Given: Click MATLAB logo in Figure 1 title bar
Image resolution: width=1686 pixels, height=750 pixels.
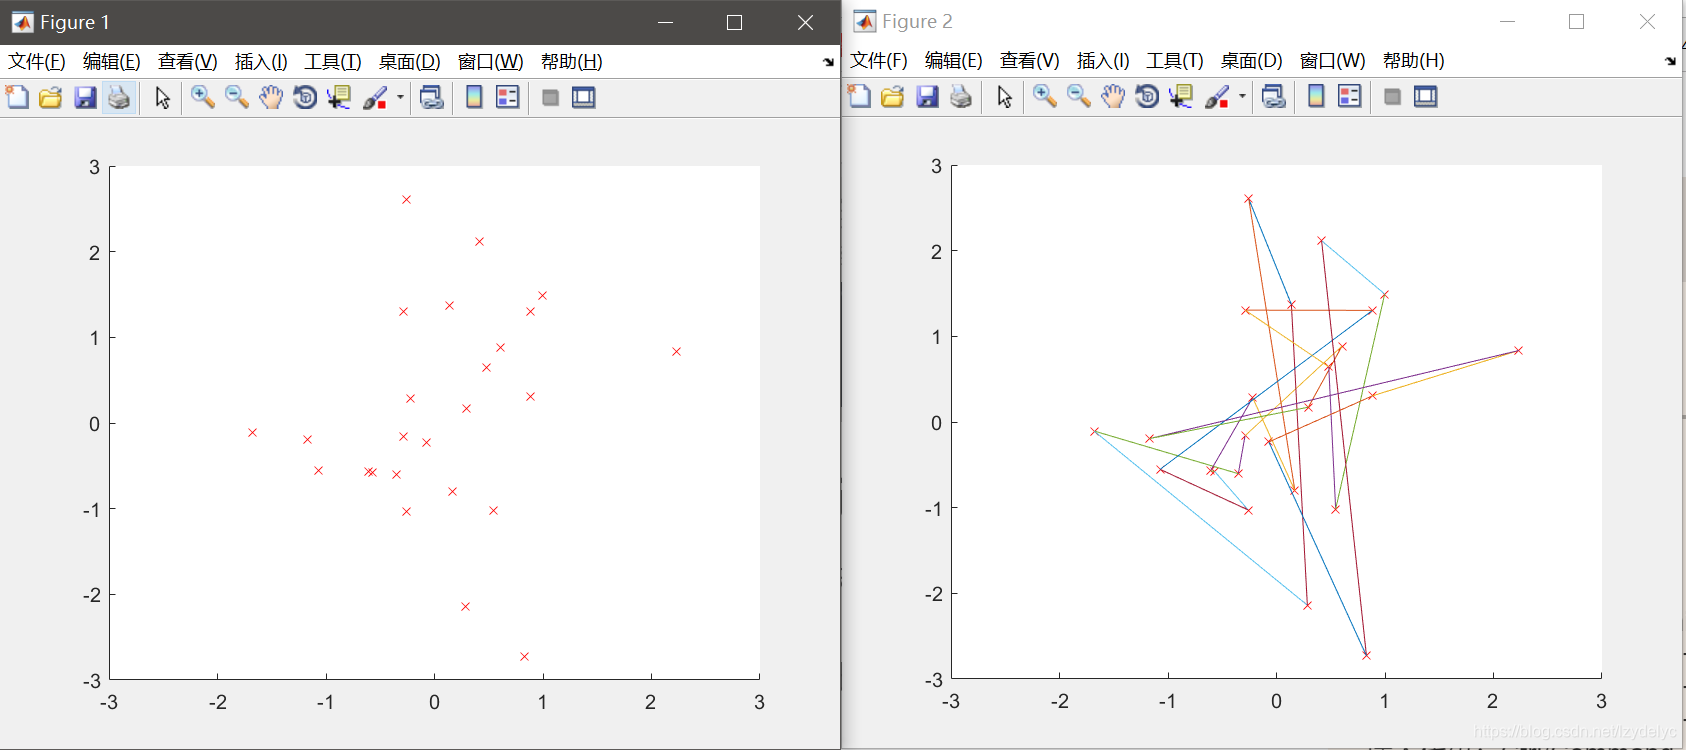Looking at the screenshot, I should (22, 22).
